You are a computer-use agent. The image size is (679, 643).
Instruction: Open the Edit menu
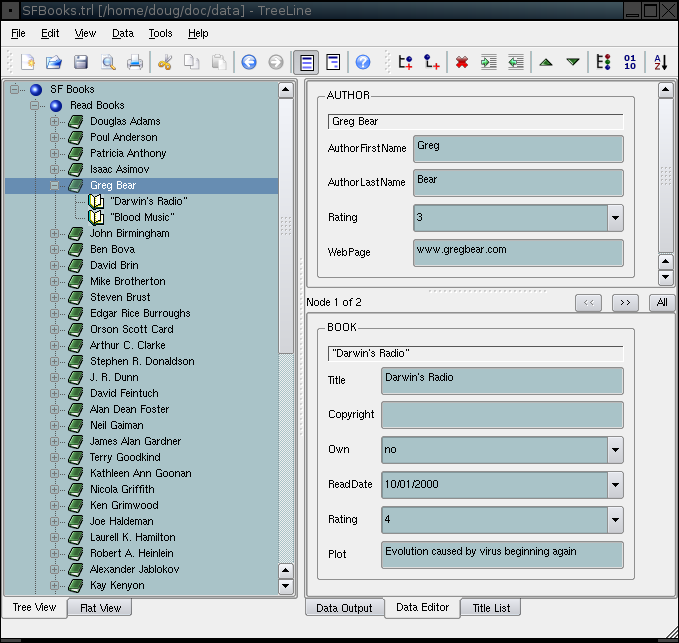coord(50,33)
